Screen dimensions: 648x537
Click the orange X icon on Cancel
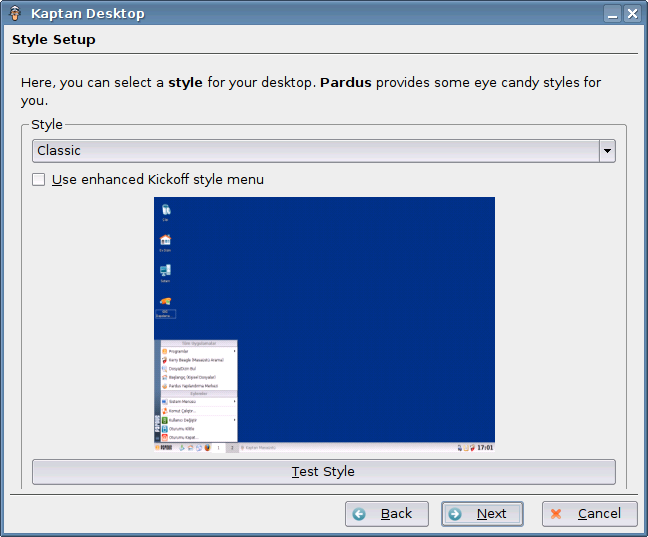[x=556, y=514]
